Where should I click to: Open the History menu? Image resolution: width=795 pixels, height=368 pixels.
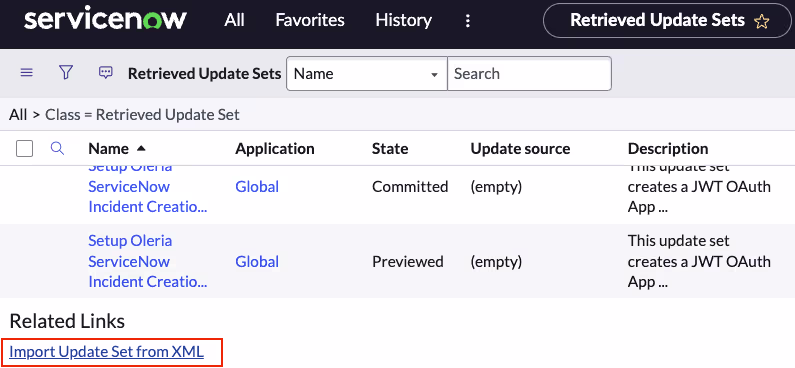(404, 20)
